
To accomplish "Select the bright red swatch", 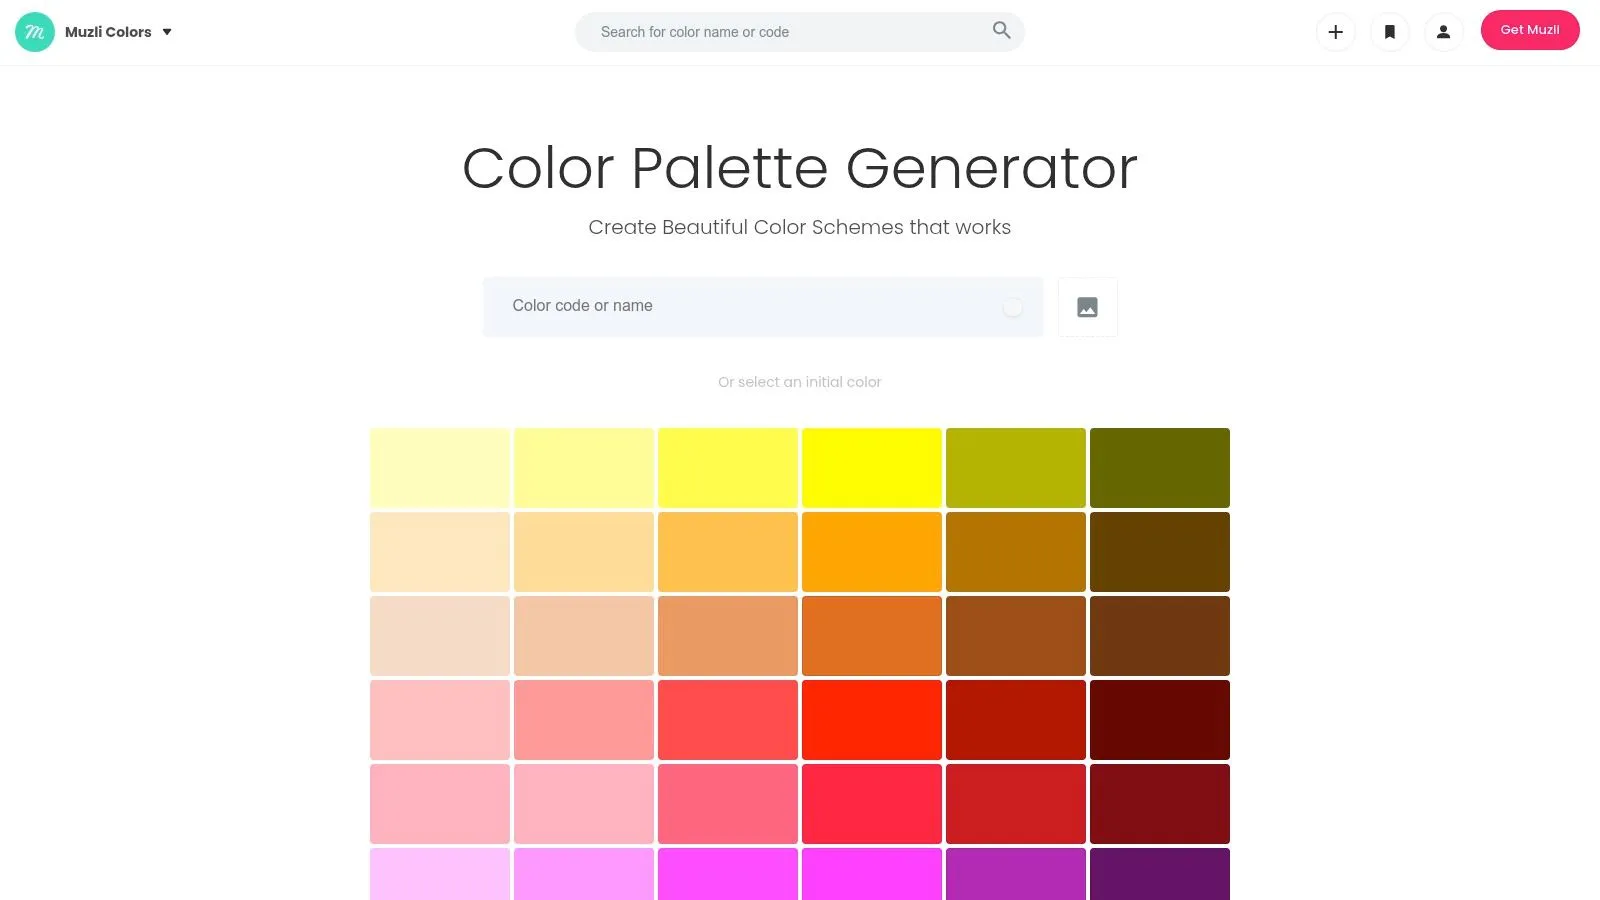I will [872, 719].
